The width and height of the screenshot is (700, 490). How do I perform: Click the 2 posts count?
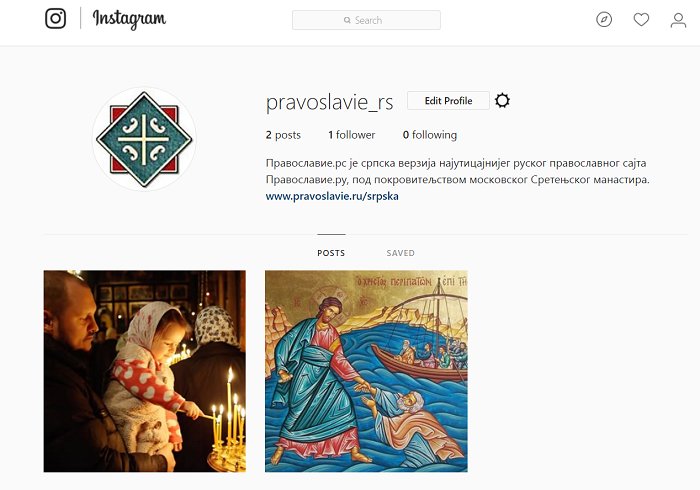pos(283,135)
